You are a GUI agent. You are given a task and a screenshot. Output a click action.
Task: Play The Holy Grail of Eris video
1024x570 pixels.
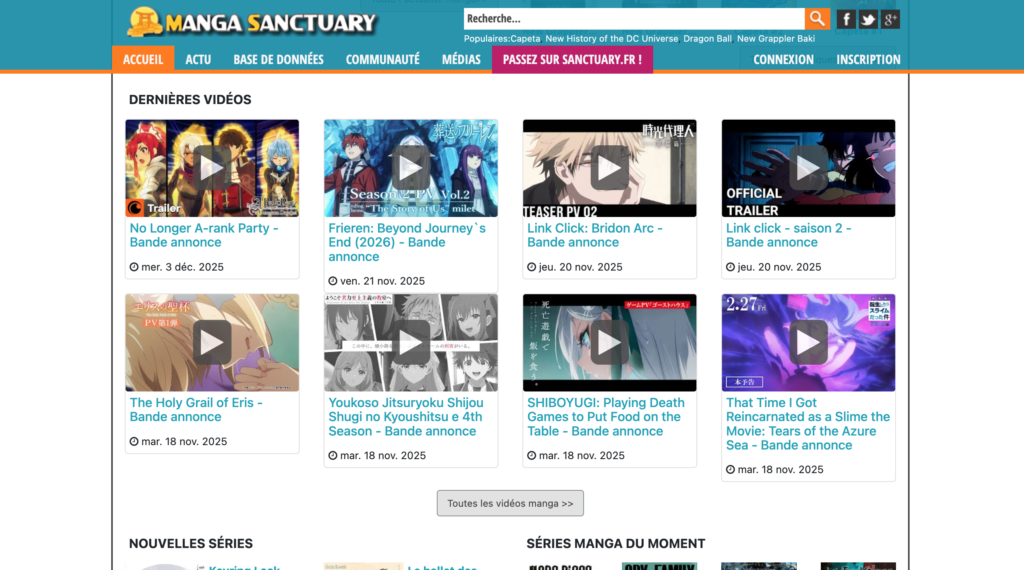212,342
